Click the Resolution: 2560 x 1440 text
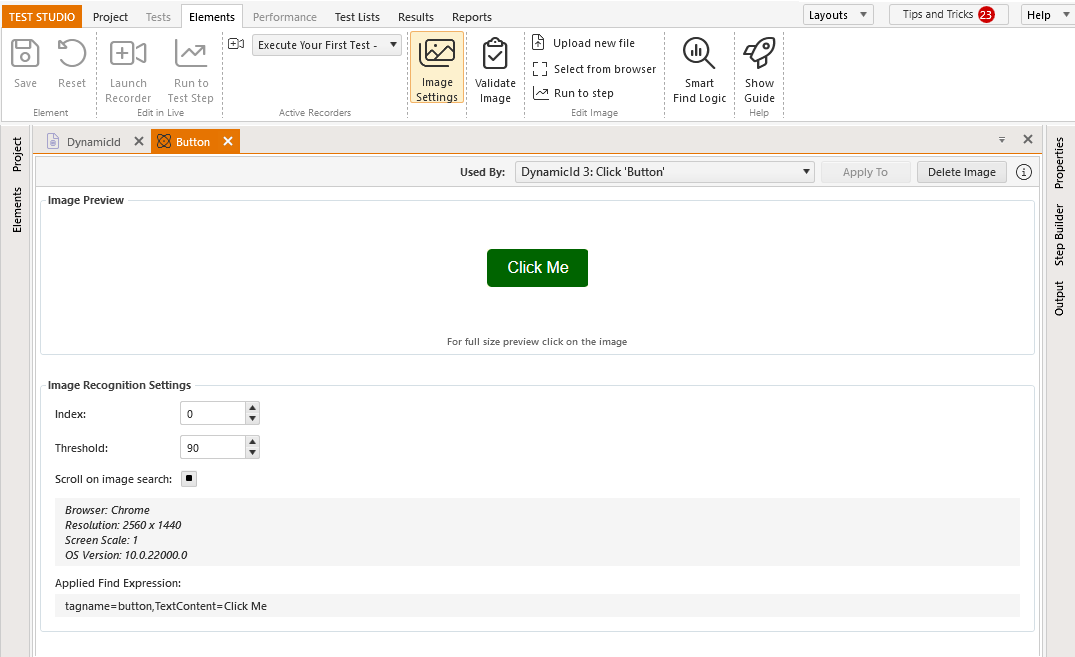1075x657 pixels. (x=123, y=525)
